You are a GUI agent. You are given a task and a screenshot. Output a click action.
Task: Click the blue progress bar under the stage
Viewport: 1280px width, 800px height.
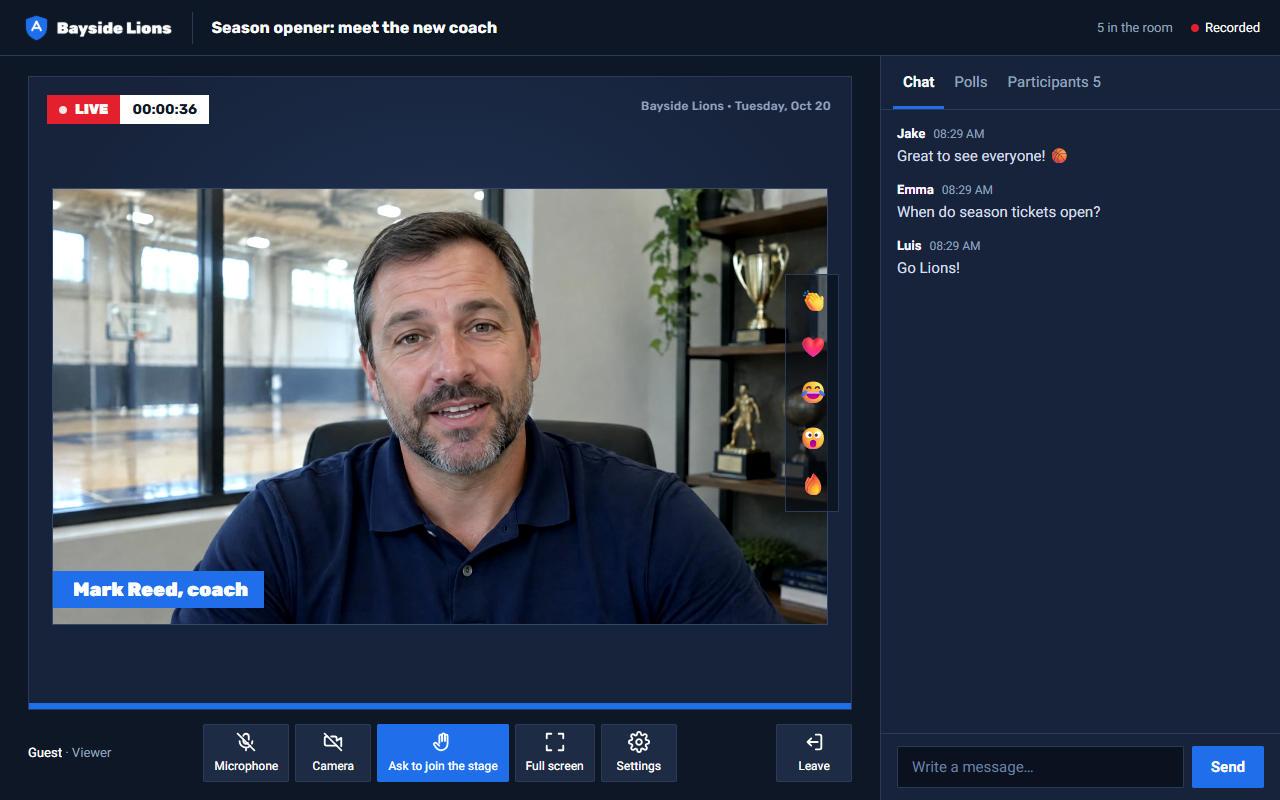pos(440,706)
